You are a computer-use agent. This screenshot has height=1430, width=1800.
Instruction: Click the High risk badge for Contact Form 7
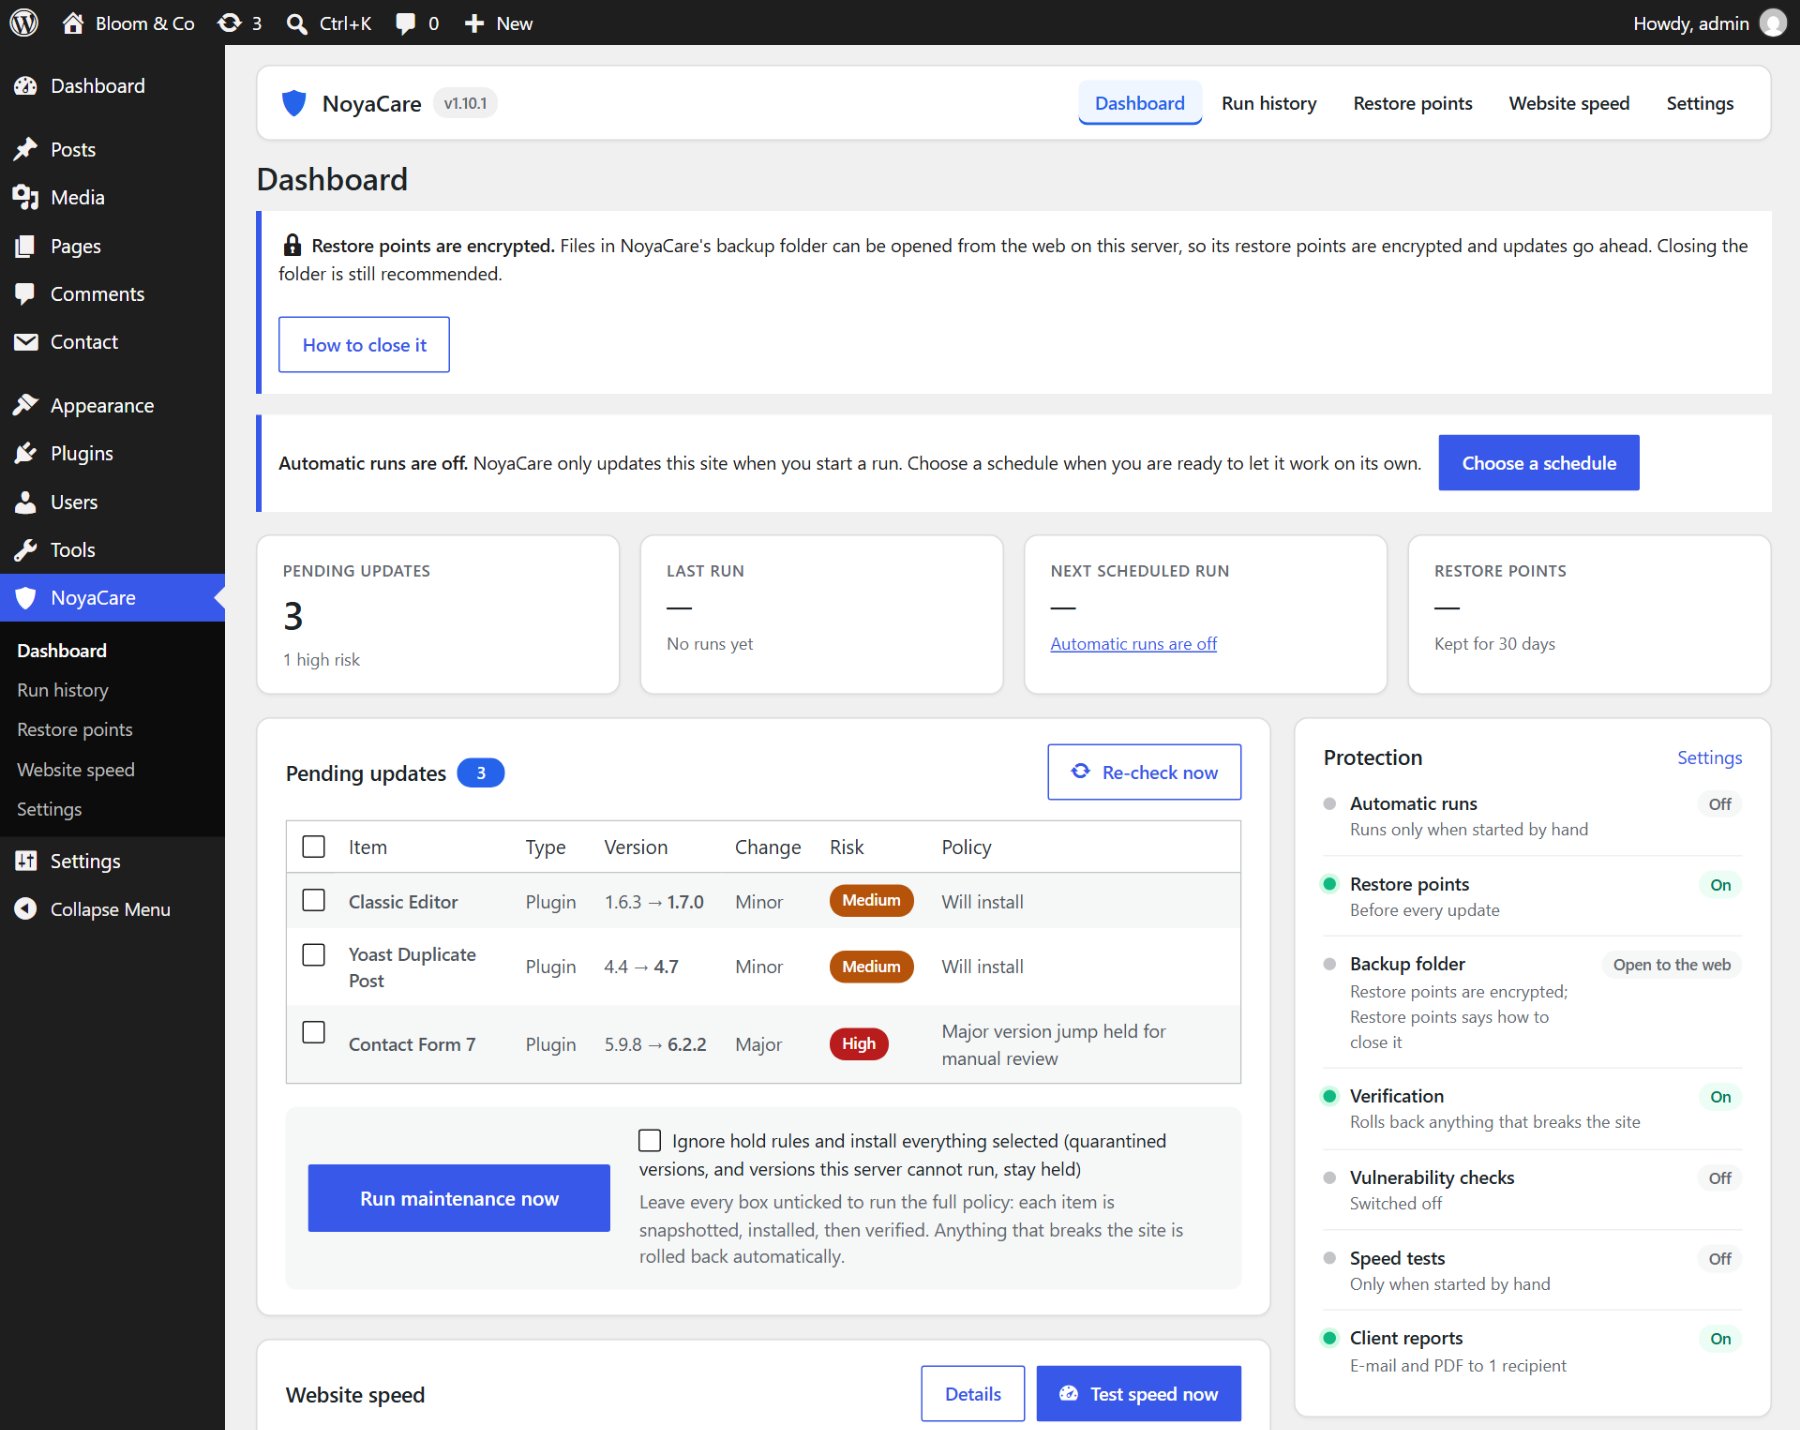click(859, 1044)
